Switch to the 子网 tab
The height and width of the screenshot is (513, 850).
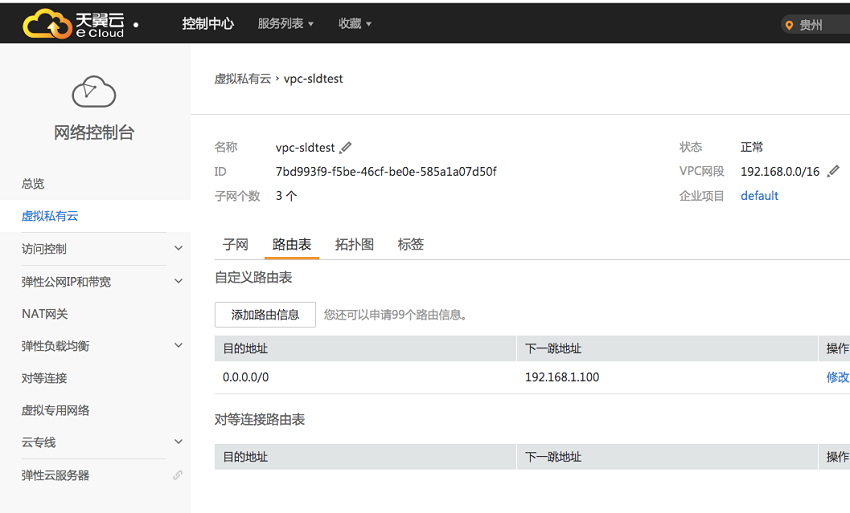pos(235,245)
